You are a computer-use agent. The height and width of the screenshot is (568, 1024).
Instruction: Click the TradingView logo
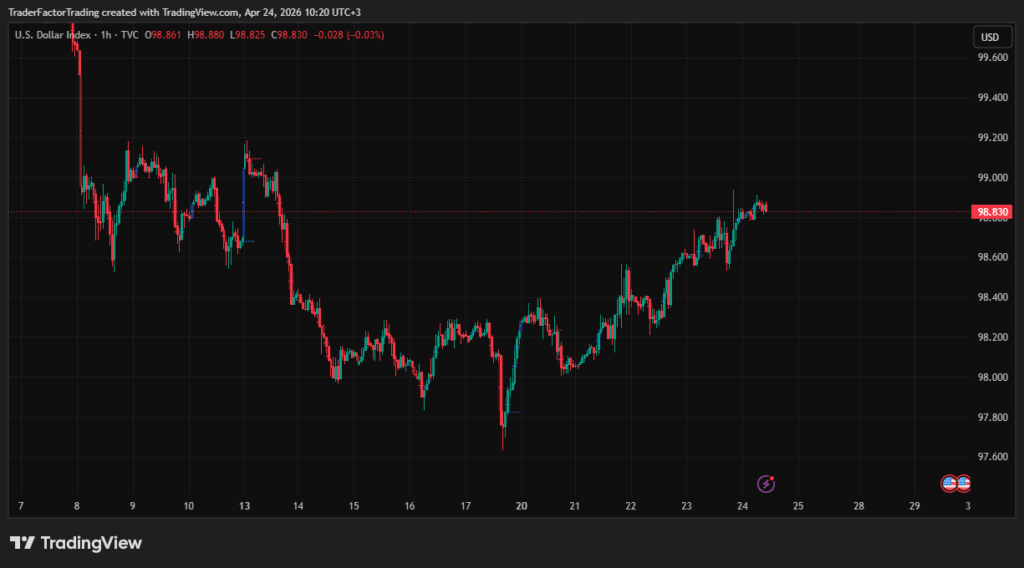[x=76, y=543]
